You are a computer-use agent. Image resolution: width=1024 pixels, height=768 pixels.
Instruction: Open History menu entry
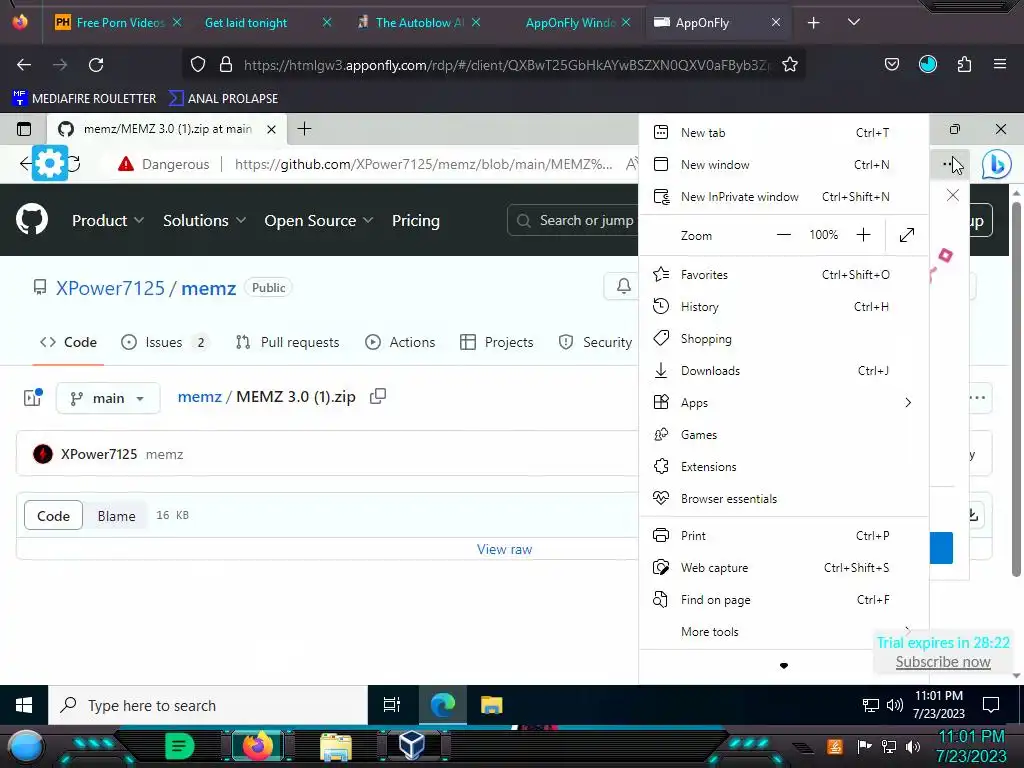point(784,307)
